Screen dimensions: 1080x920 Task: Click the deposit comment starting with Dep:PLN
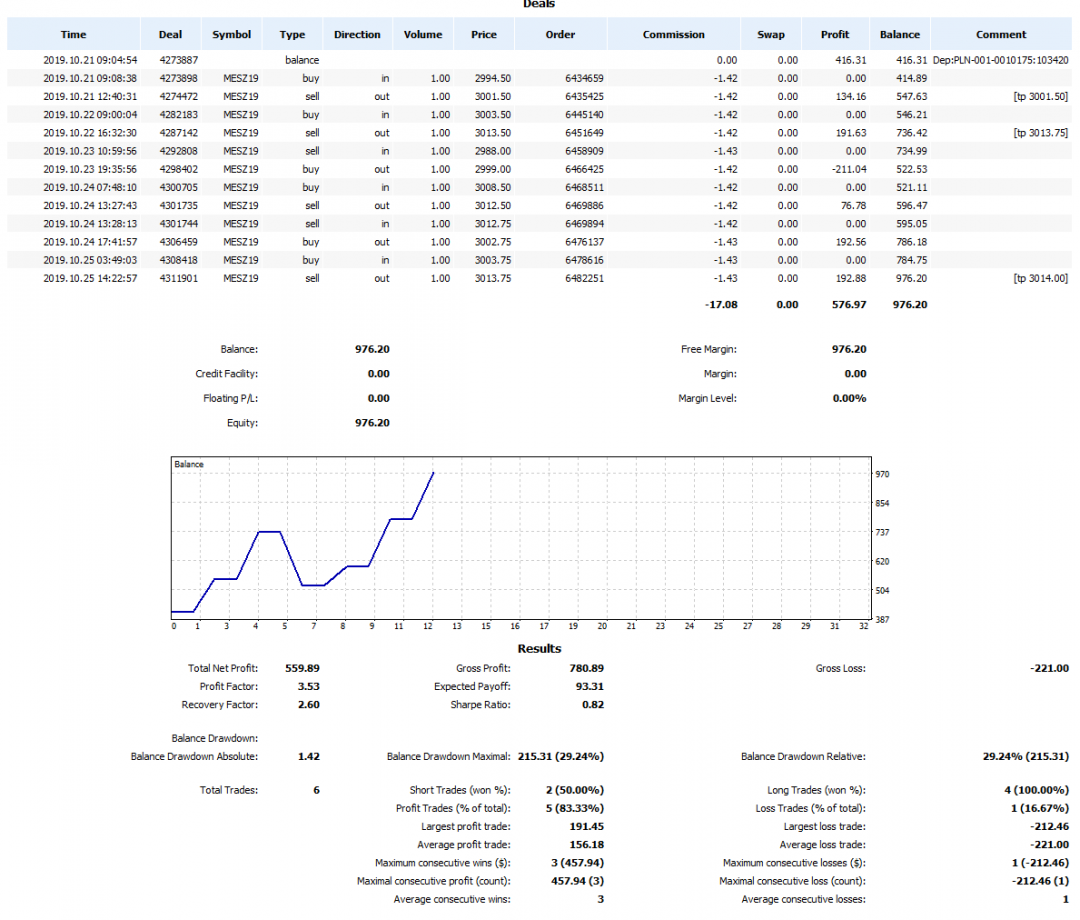tap(1000, 60)
